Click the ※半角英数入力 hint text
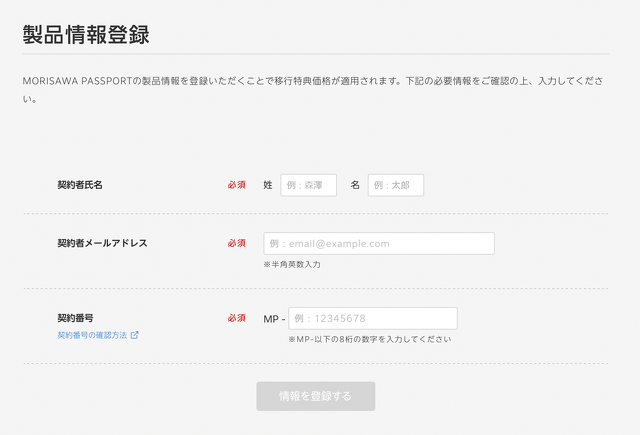 292,265
